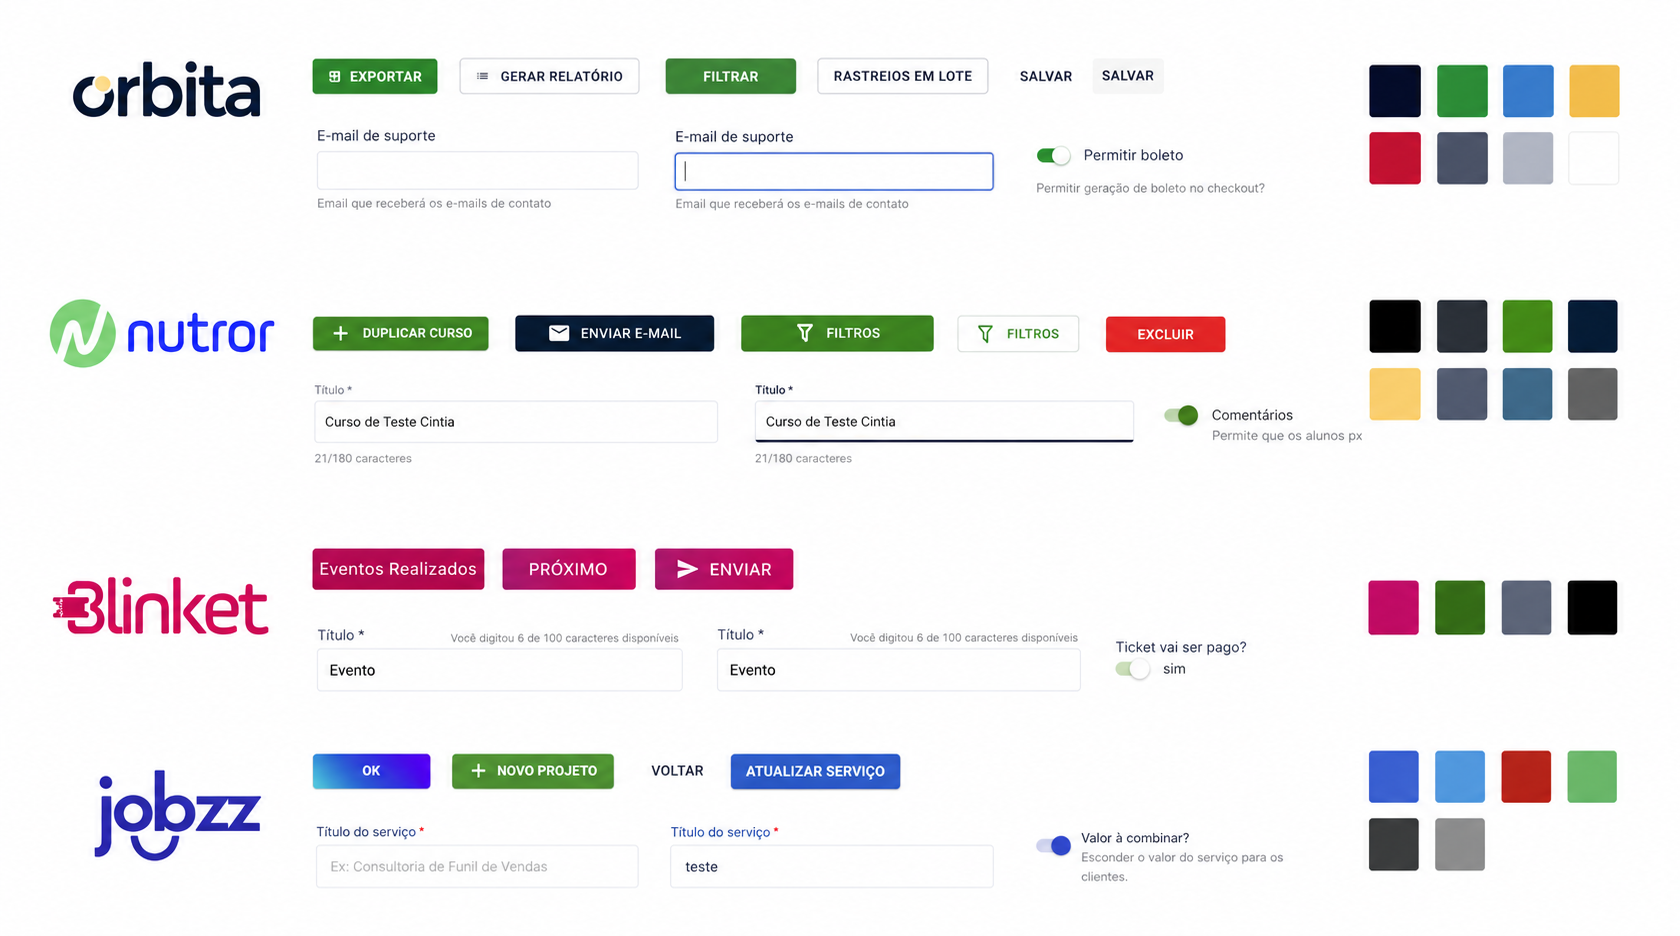
Task: Click the paper plane icon on Enviar
Action: (x=687, y=569)
